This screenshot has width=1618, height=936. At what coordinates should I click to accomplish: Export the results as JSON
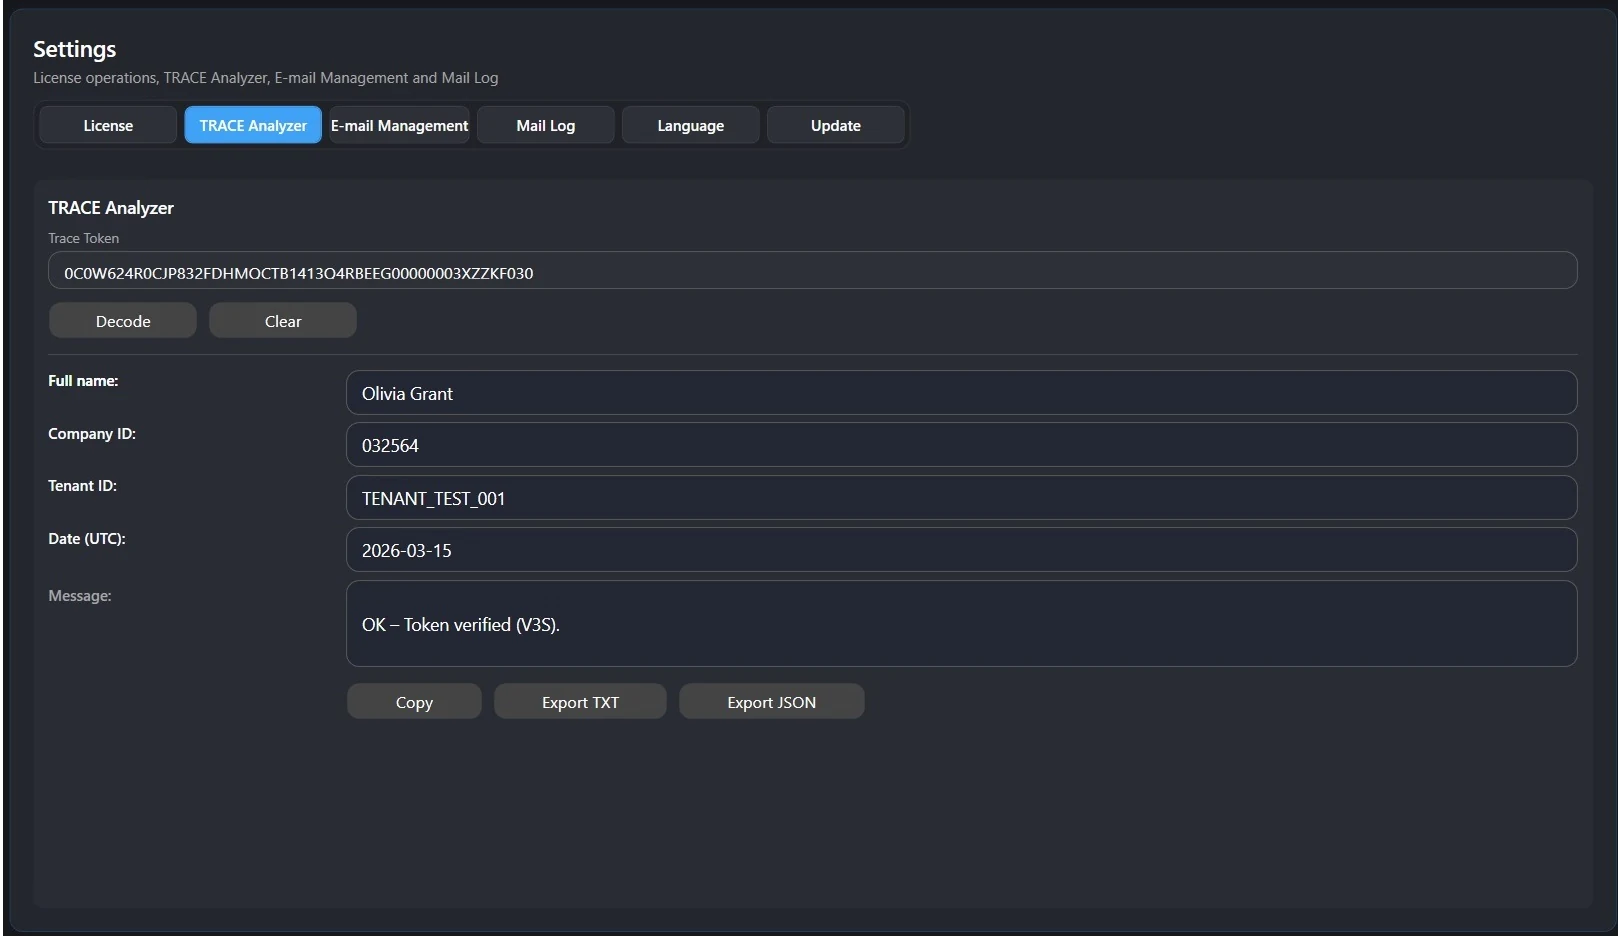pyautogui.click(x=771, y=701)
